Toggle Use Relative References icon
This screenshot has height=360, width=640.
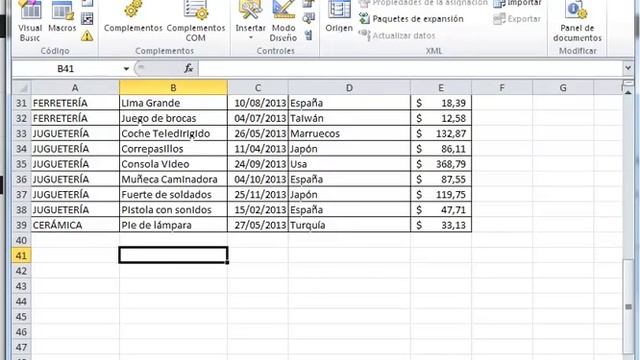(x=87, y=19)
